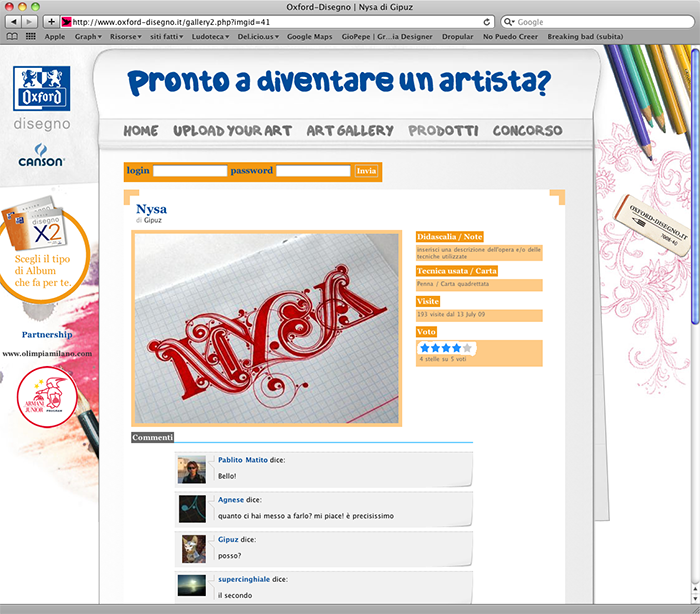Open supercinghiale's profile link
This screenshot has width=700, height=614.
[x=244, y=579]
